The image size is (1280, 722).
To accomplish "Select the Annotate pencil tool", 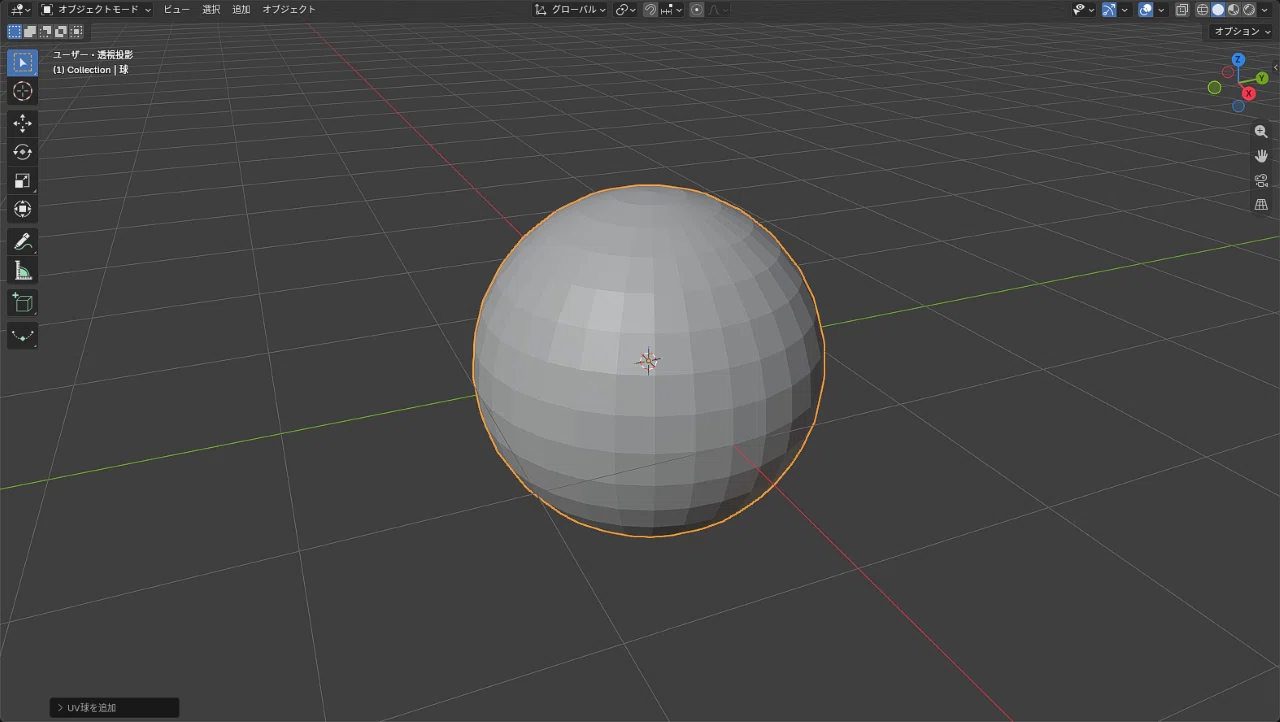I will (22, 241).
